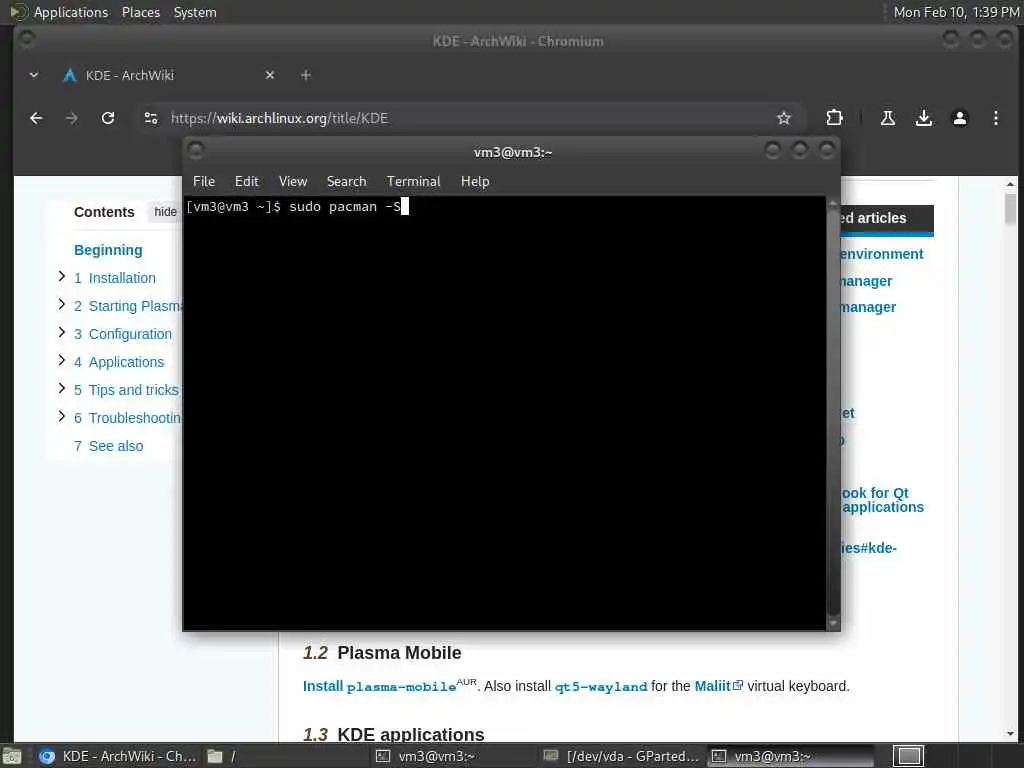Expand the Starting Plasma contents section
Viewport: 1024px width, 768px height.
click(x=61, y=304)
